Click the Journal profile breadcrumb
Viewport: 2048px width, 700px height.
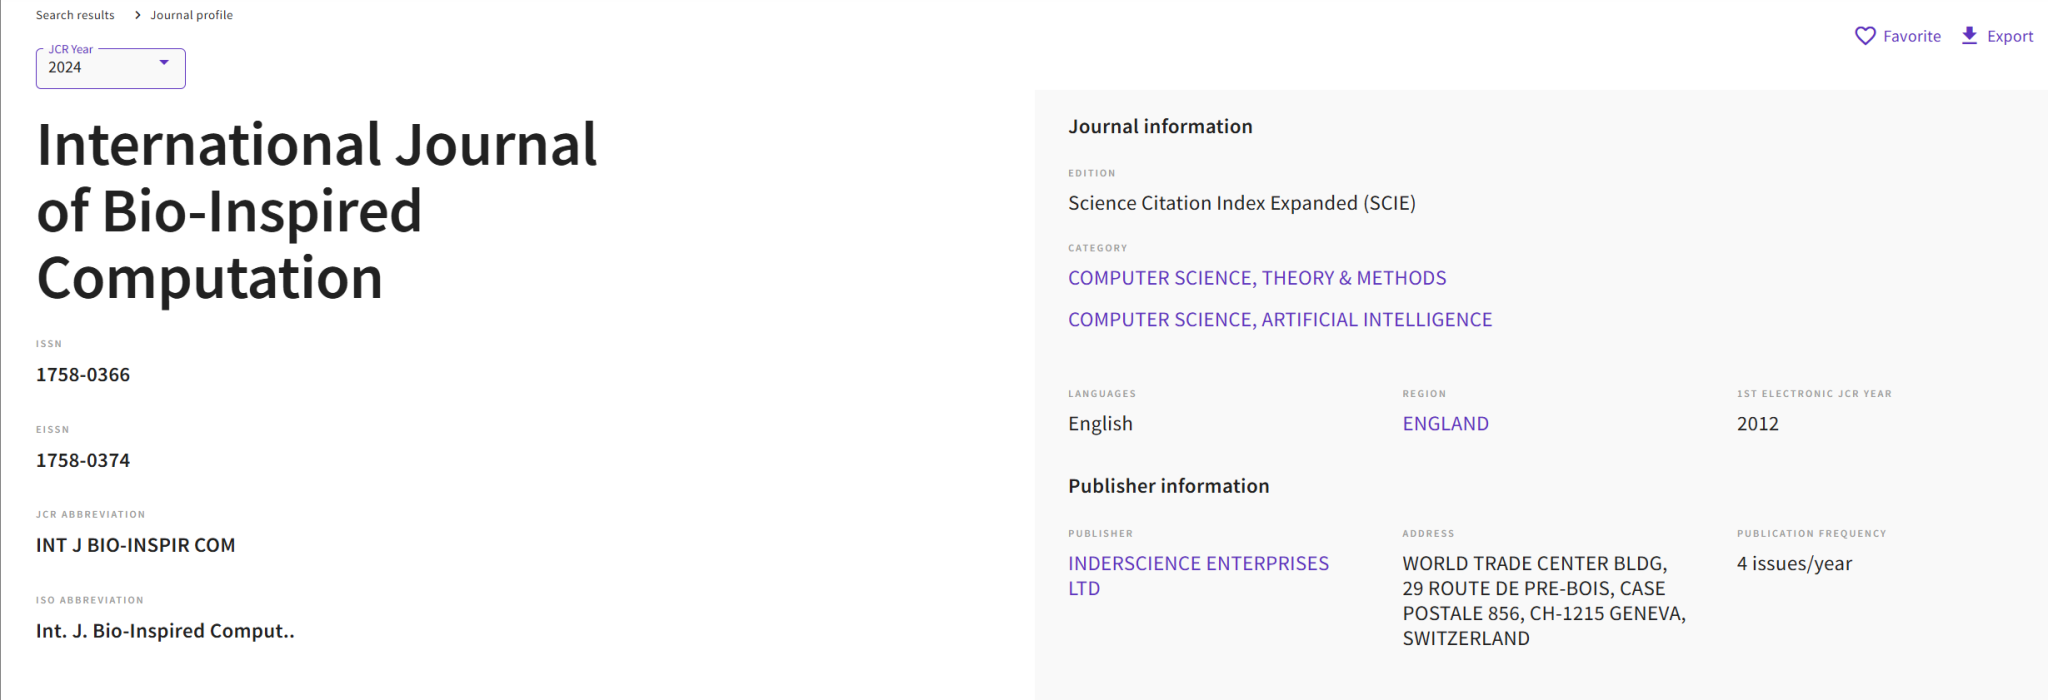pyautogui.click(x=191, y=15)
